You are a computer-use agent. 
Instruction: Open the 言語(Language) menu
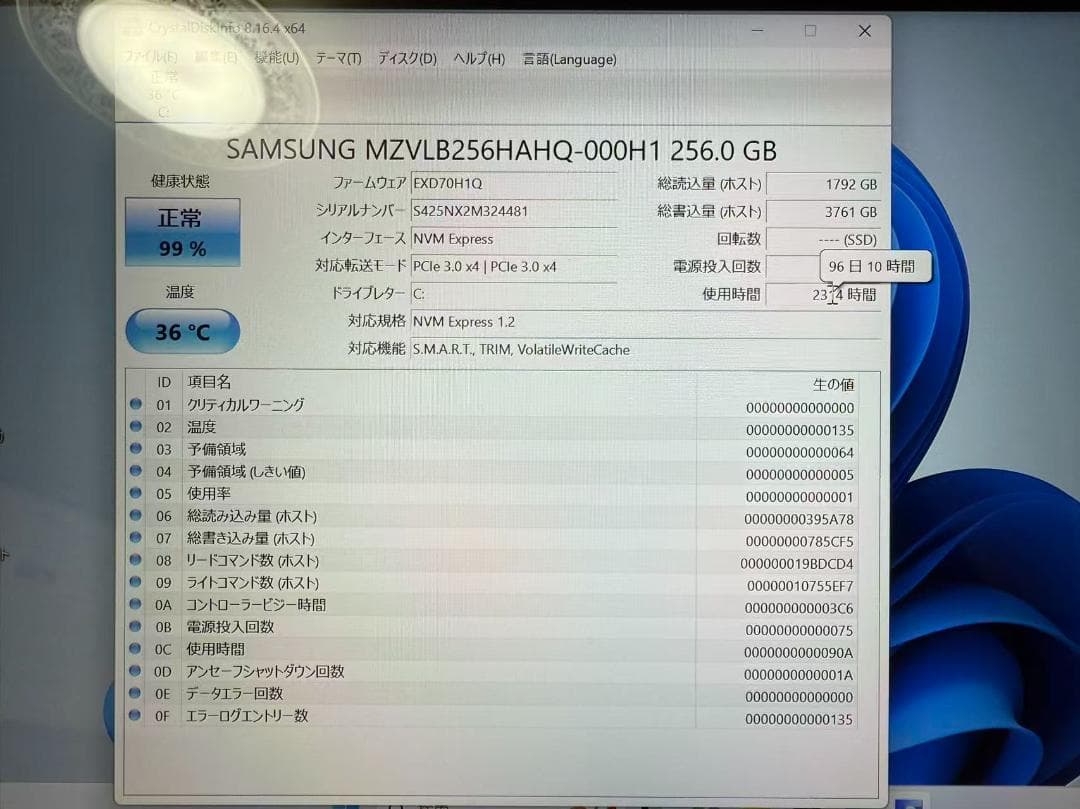point(568,60)
